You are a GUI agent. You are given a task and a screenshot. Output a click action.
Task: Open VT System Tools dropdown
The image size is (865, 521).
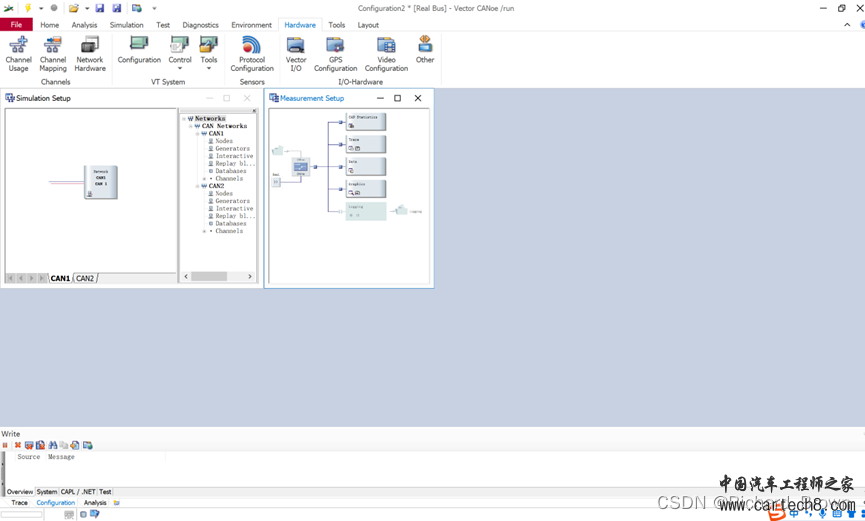pos(209,53)
